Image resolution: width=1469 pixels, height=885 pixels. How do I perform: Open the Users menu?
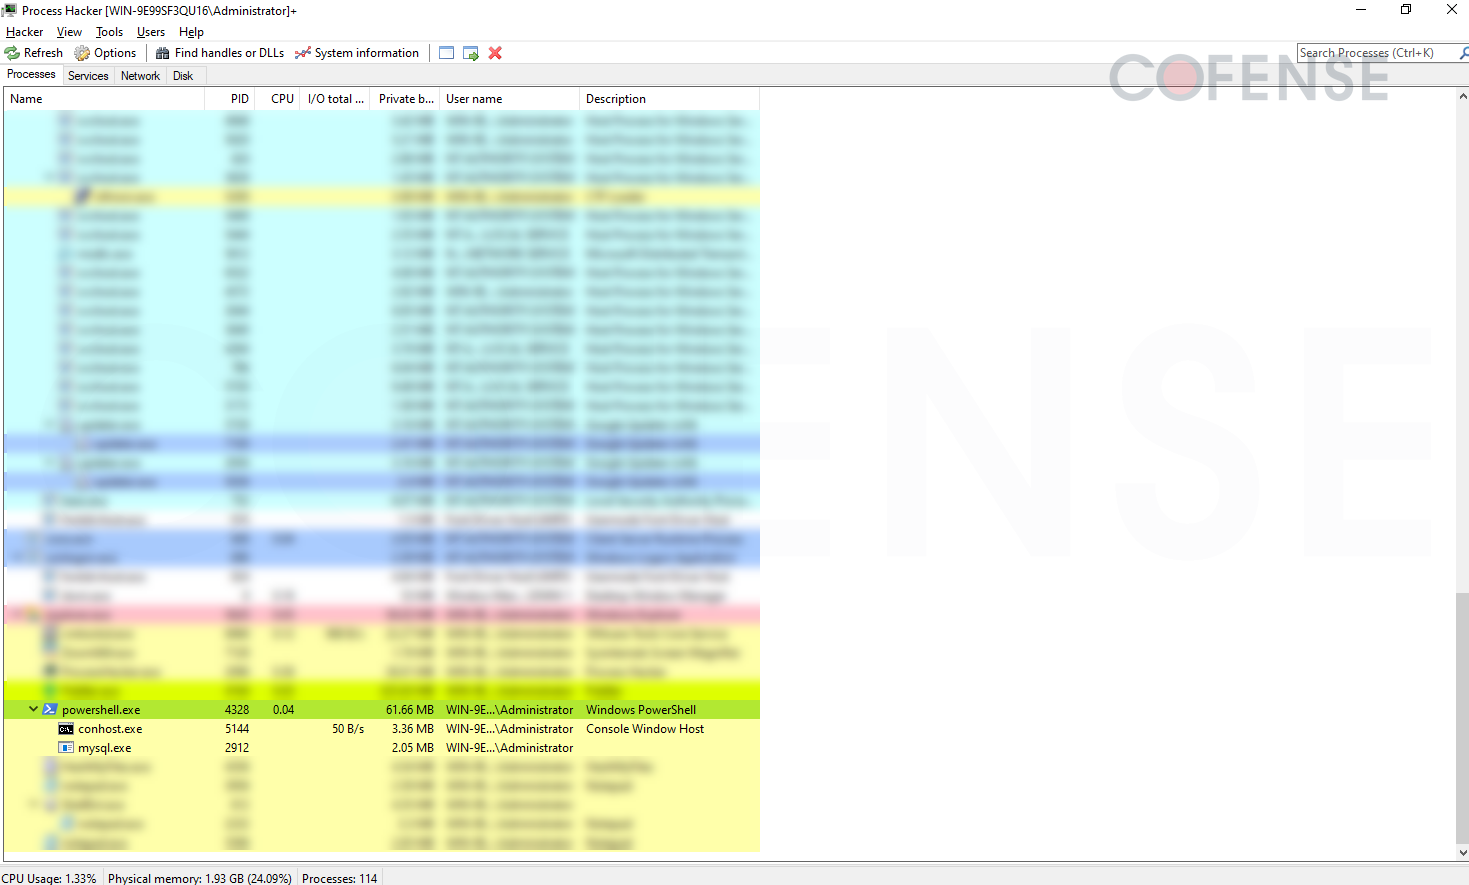tap(151, 32)
